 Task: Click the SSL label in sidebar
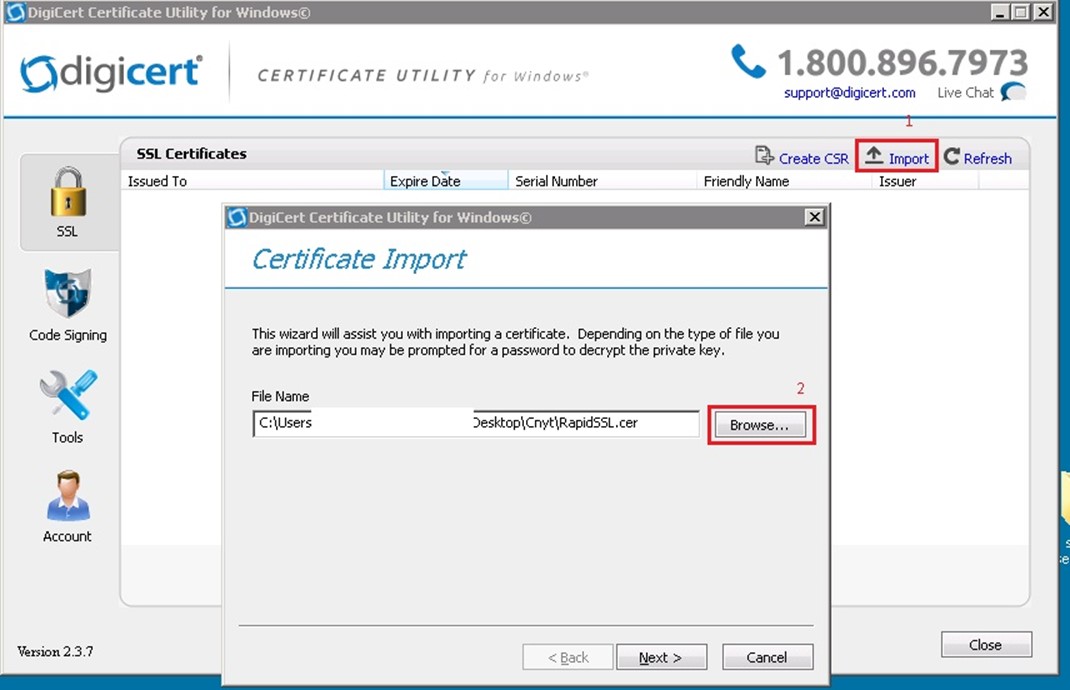coord(67,231)
